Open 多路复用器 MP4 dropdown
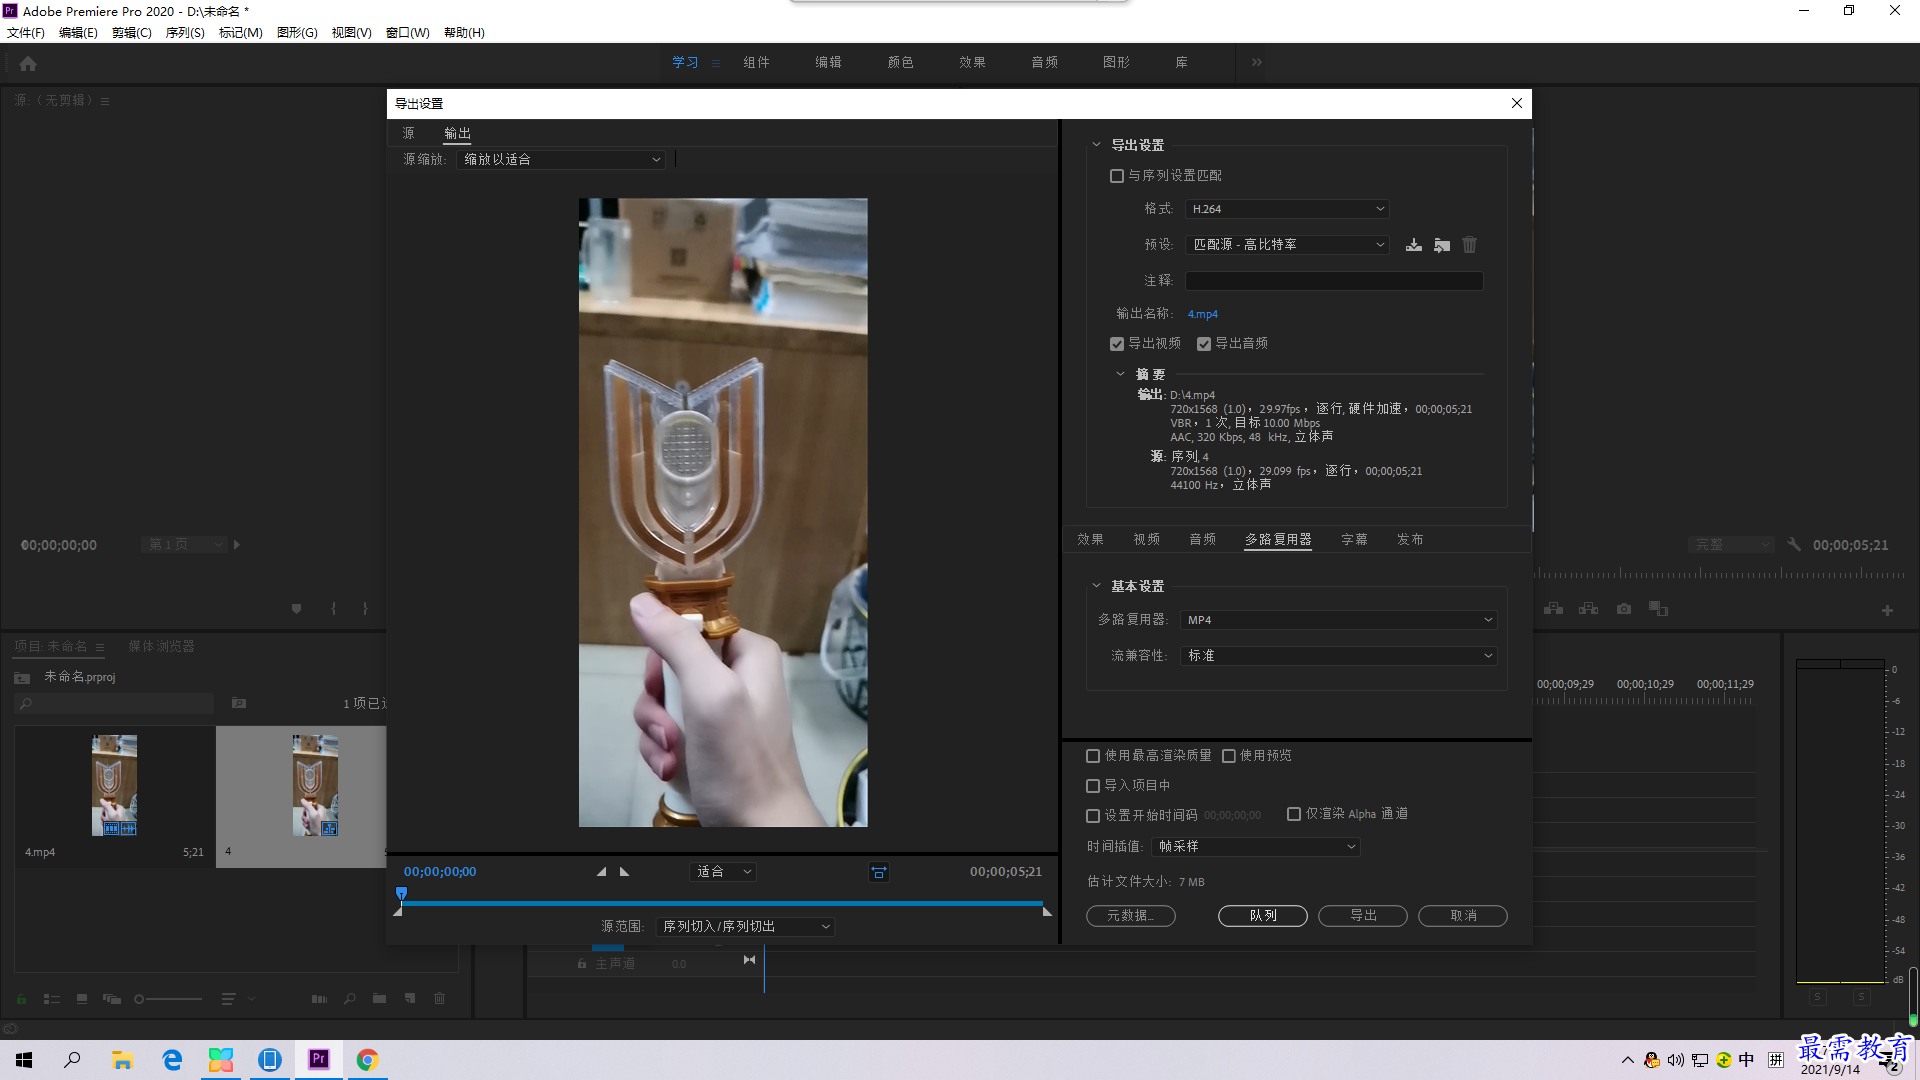 1338,620
